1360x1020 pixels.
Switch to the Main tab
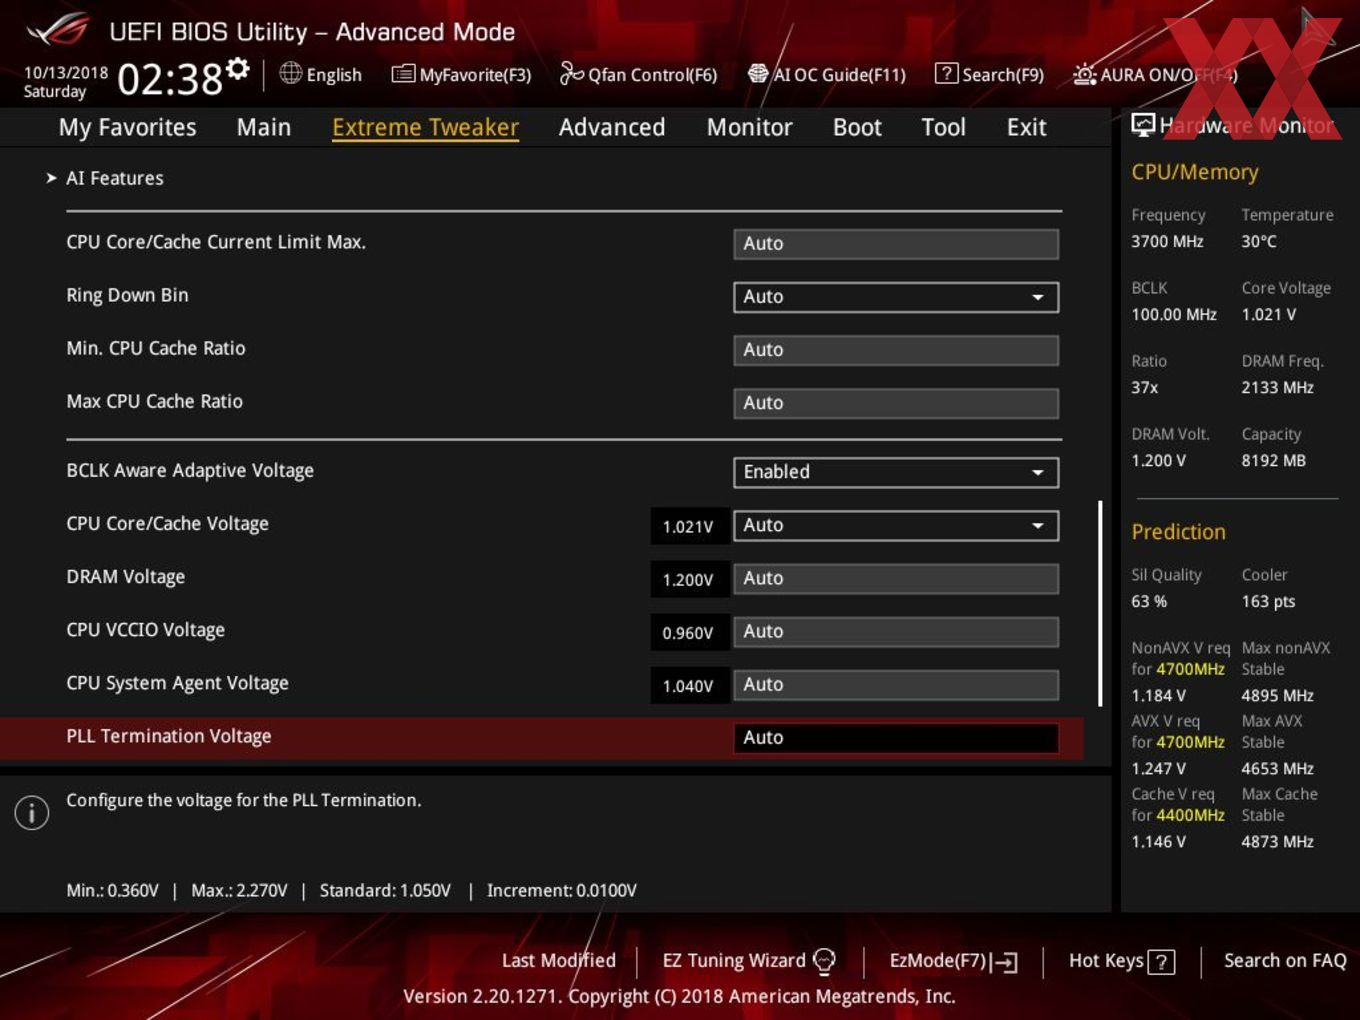264,127
